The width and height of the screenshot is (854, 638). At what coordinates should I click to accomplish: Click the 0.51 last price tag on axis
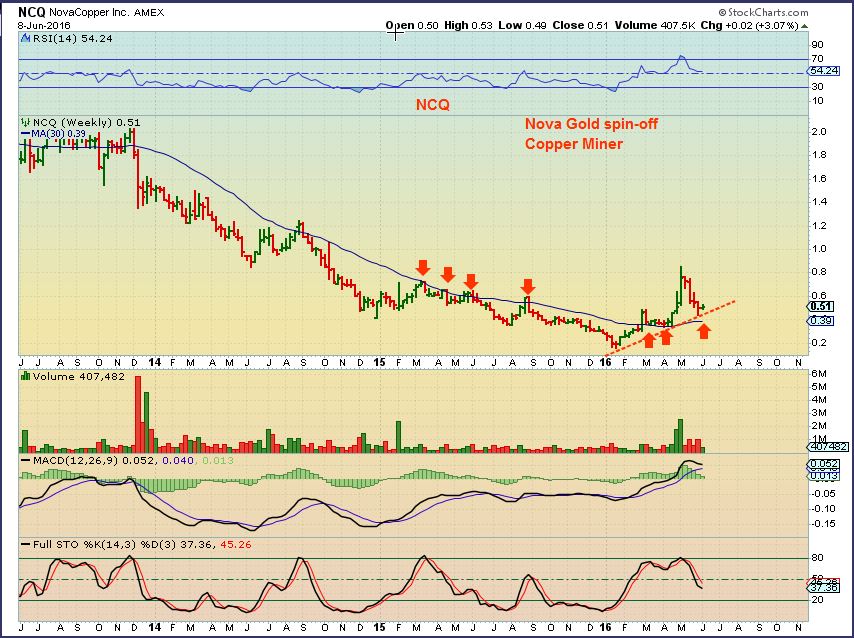click(x=821, y=306)
